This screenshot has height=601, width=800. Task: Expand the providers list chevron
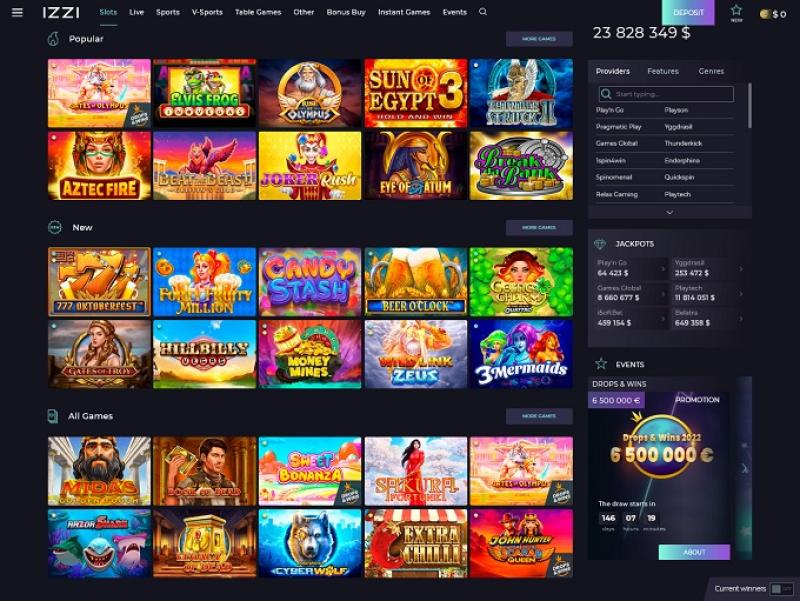[670, 212]
